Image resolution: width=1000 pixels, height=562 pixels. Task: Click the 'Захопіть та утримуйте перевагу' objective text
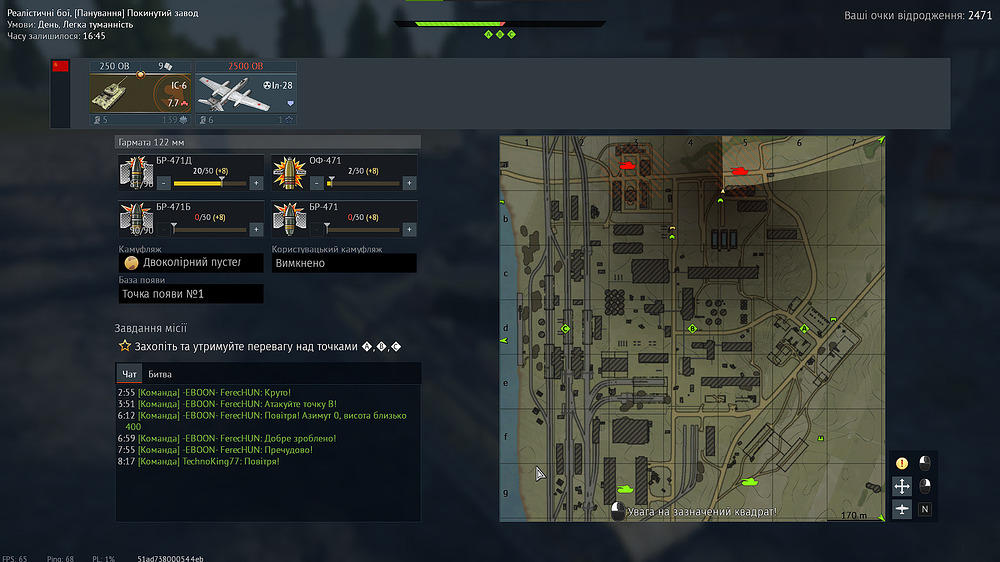click(x=246, y=346)
